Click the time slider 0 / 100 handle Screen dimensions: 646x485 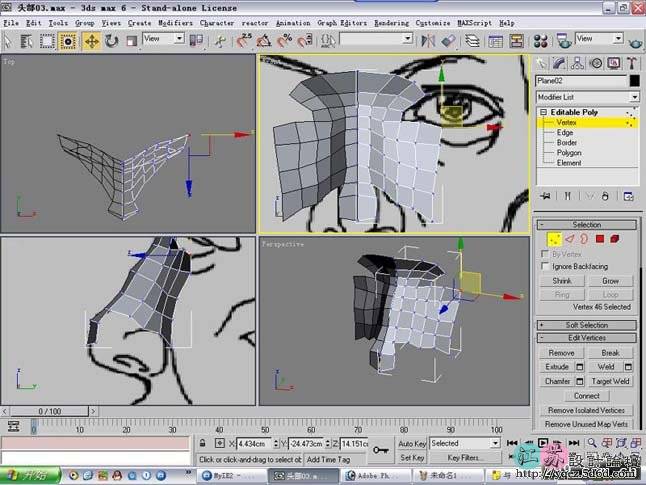[49, 411]
